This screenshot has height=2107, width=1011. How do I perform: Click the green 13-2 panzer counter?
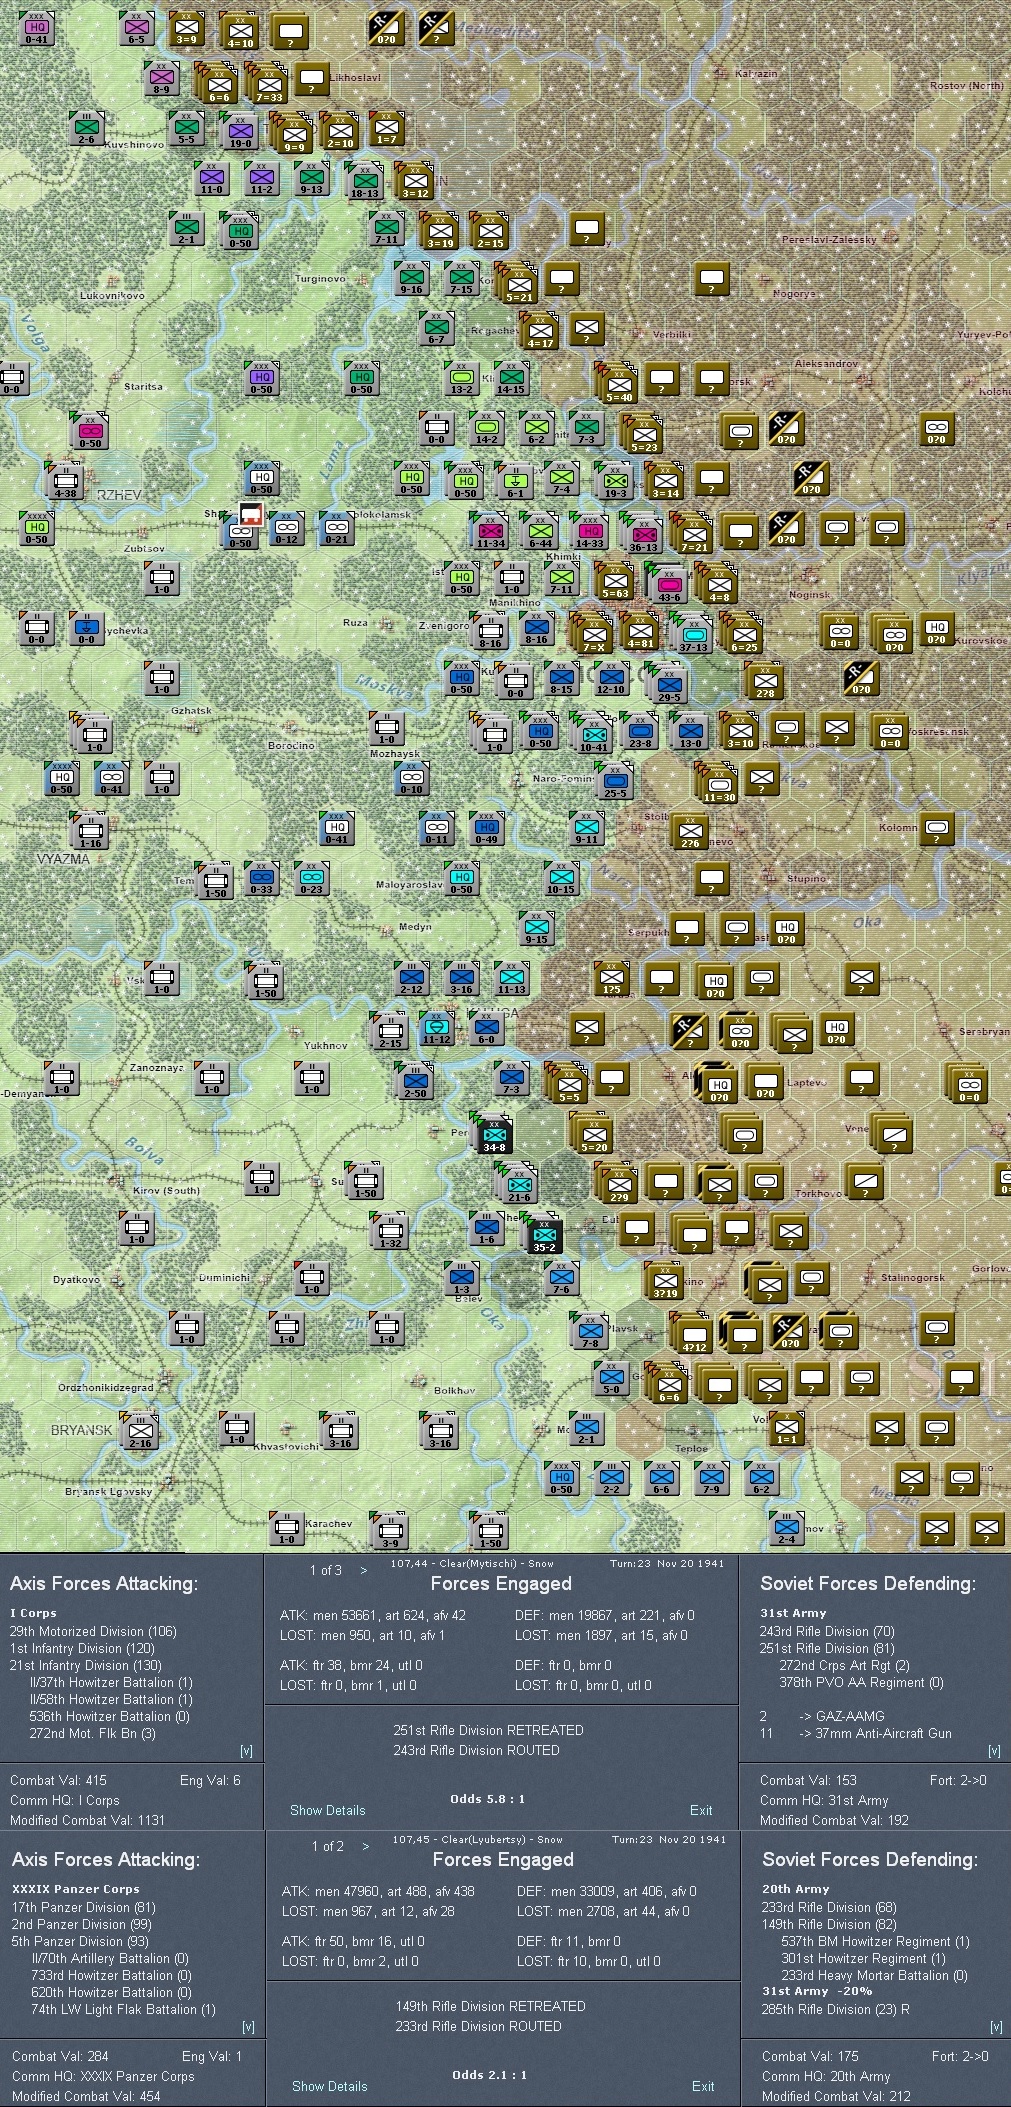click(x=462, y=379)
